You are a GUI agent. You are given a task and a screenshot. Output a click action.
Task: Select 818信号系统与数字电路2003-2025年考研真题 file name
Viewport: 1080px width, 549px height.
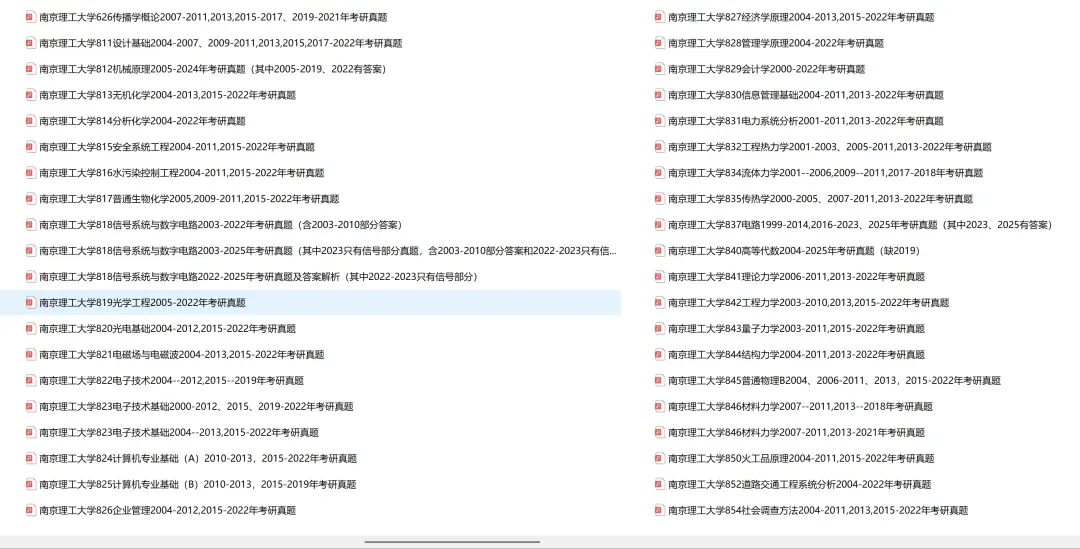328,251
